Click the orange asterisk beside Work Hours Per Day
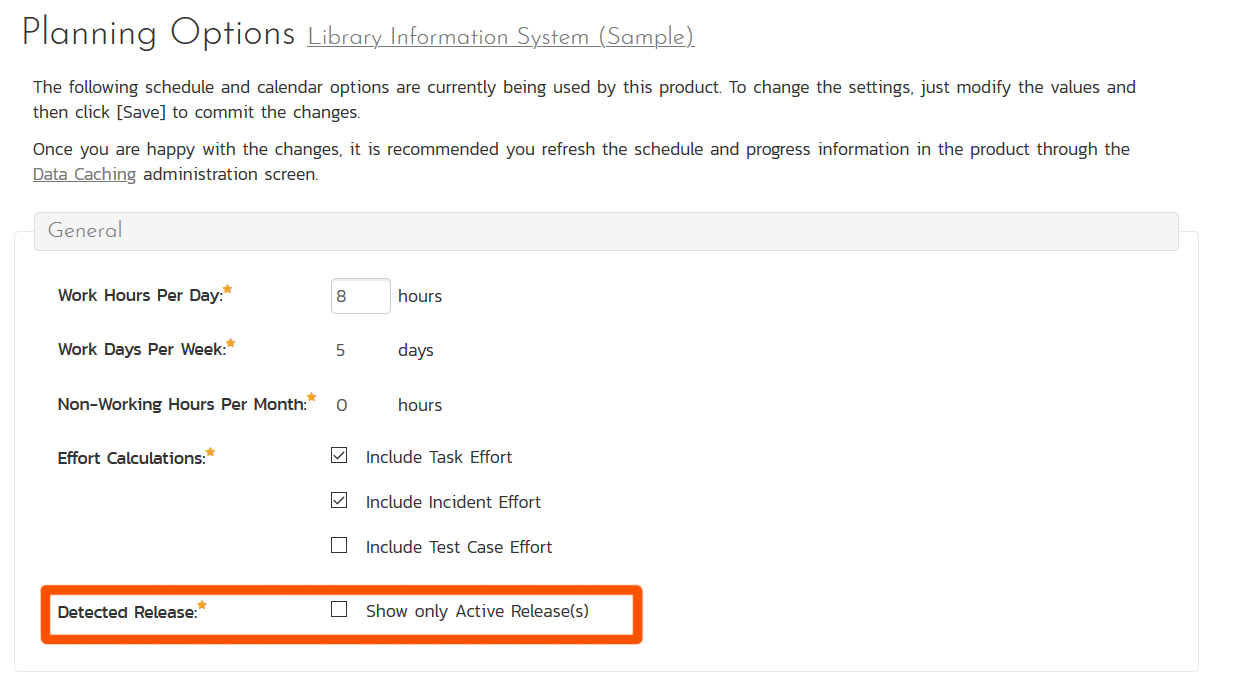The image size is (1255, 684). point(228,290)
